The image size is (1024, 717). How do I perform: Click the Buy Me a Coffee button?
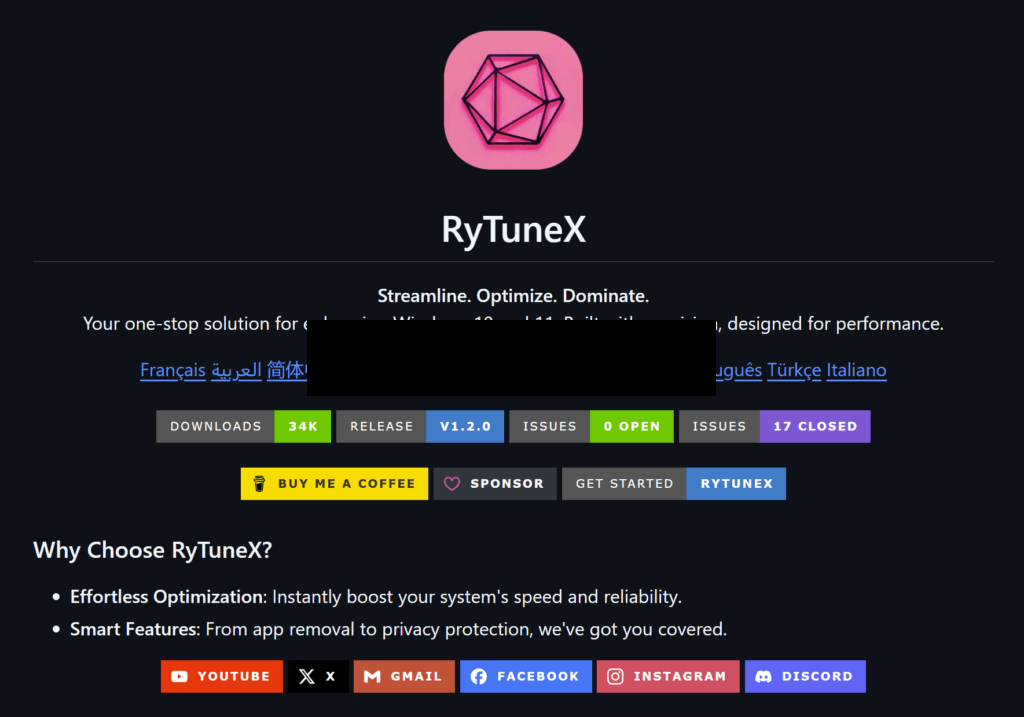point(334,484)
